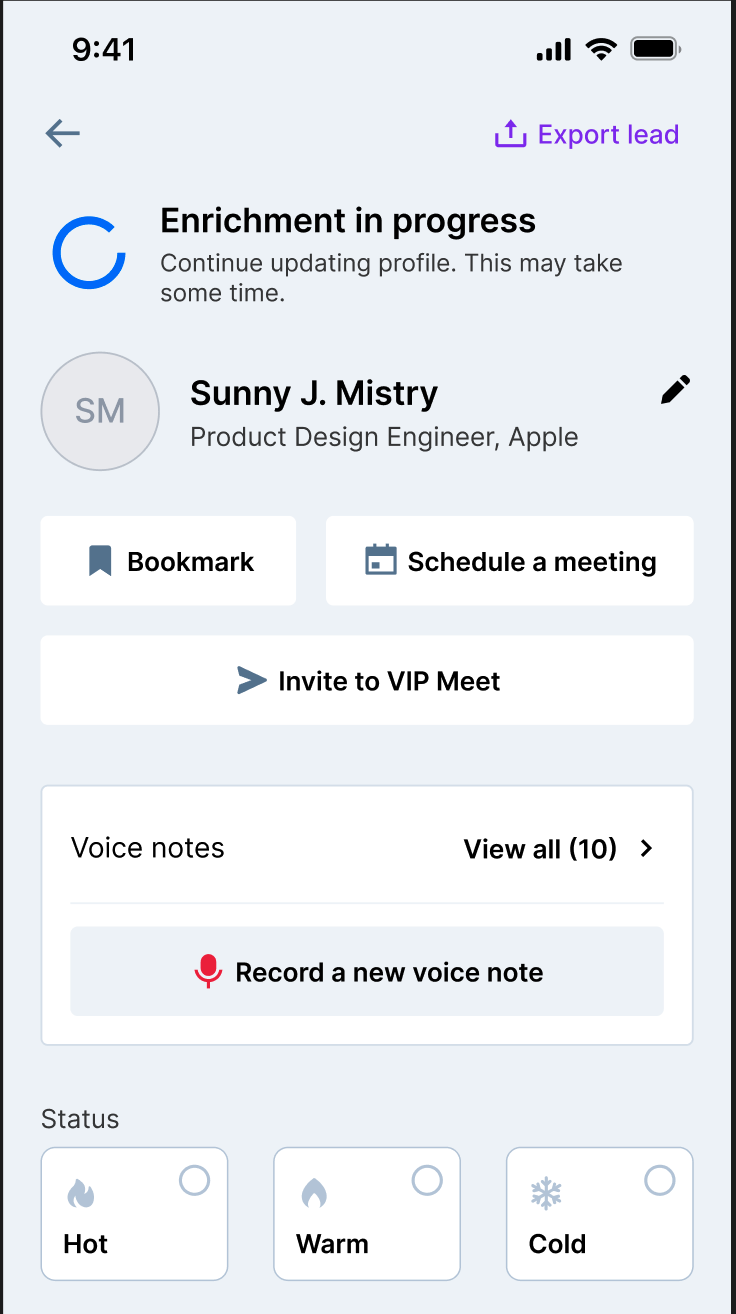Image resolution: width=736 pixels, height=1314 pixels.
Task: Click the red microphone icon
Action: click(x=208, y=972)
